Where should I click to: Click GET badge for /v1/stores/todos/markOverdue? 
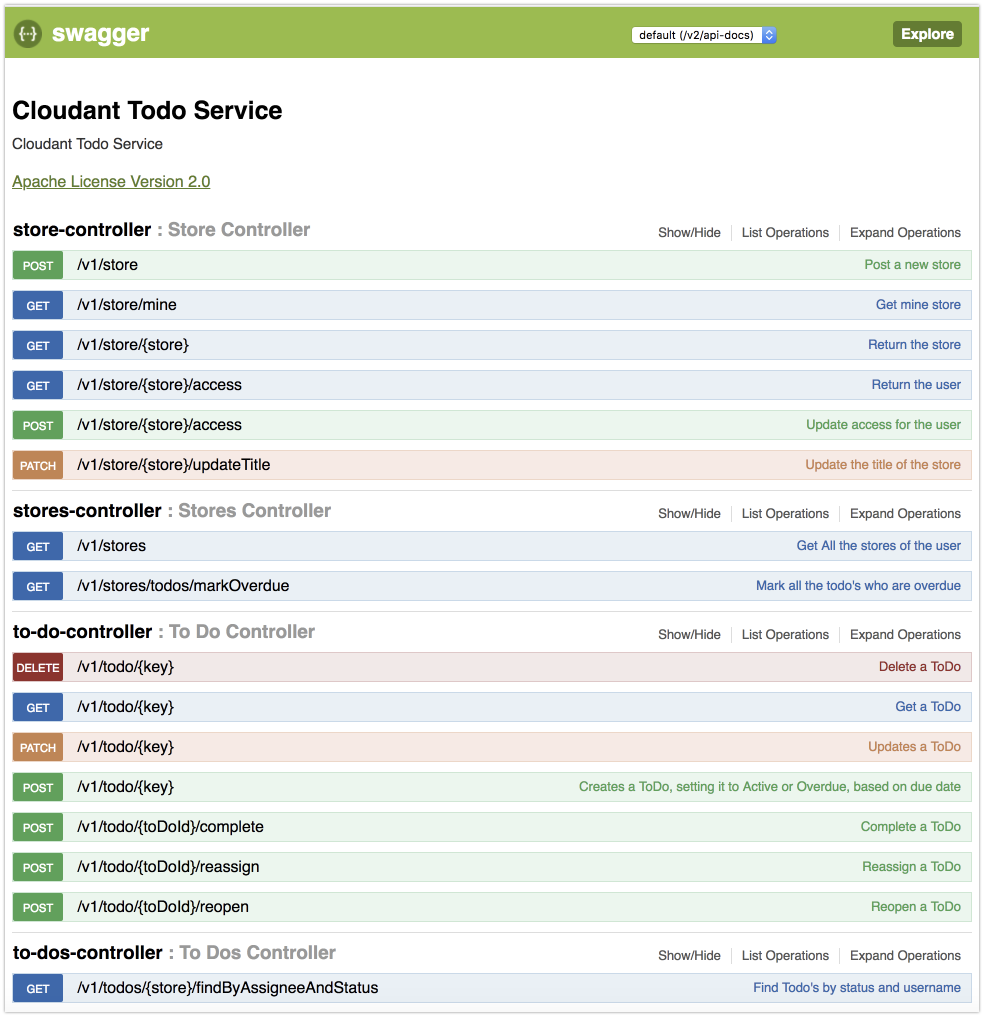pos(38,587)
